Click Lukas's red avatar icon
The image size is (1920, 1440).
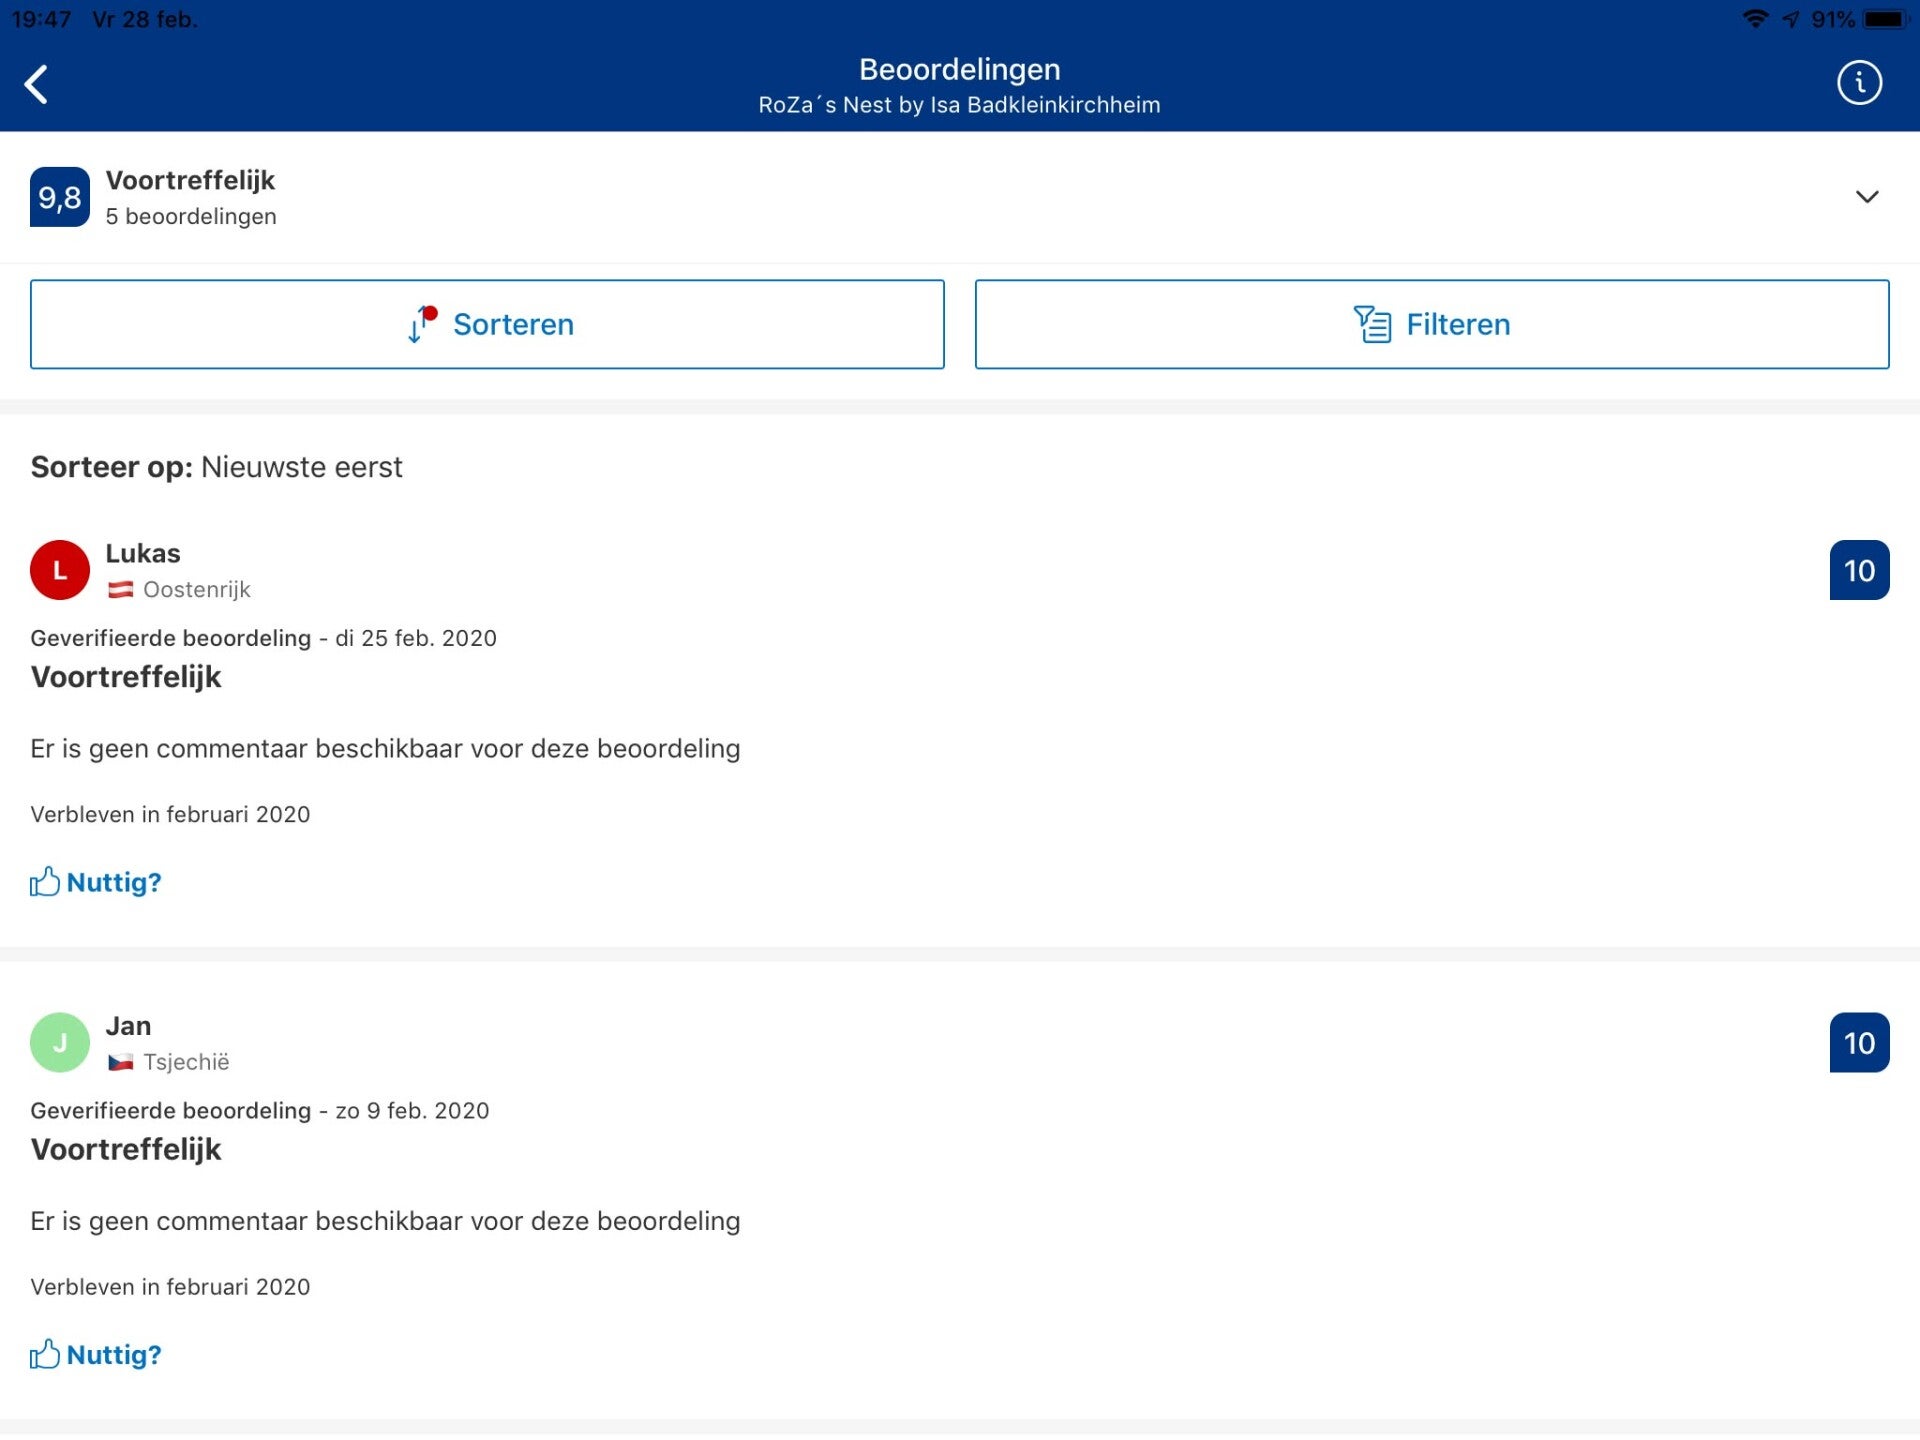[60, 570]
